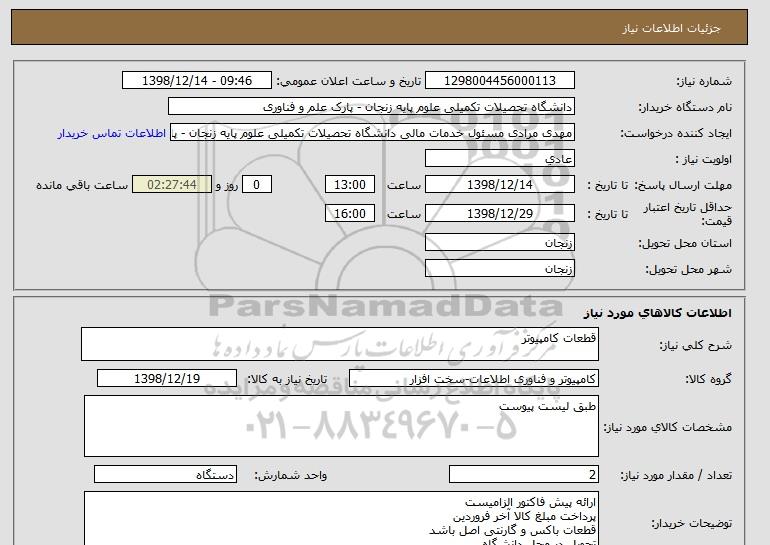The width and height of the screenshot is (770, 545).
Task: Select the public announcement date field 1398/12/14 - 09:46
Action: click(x=197, y=81)
